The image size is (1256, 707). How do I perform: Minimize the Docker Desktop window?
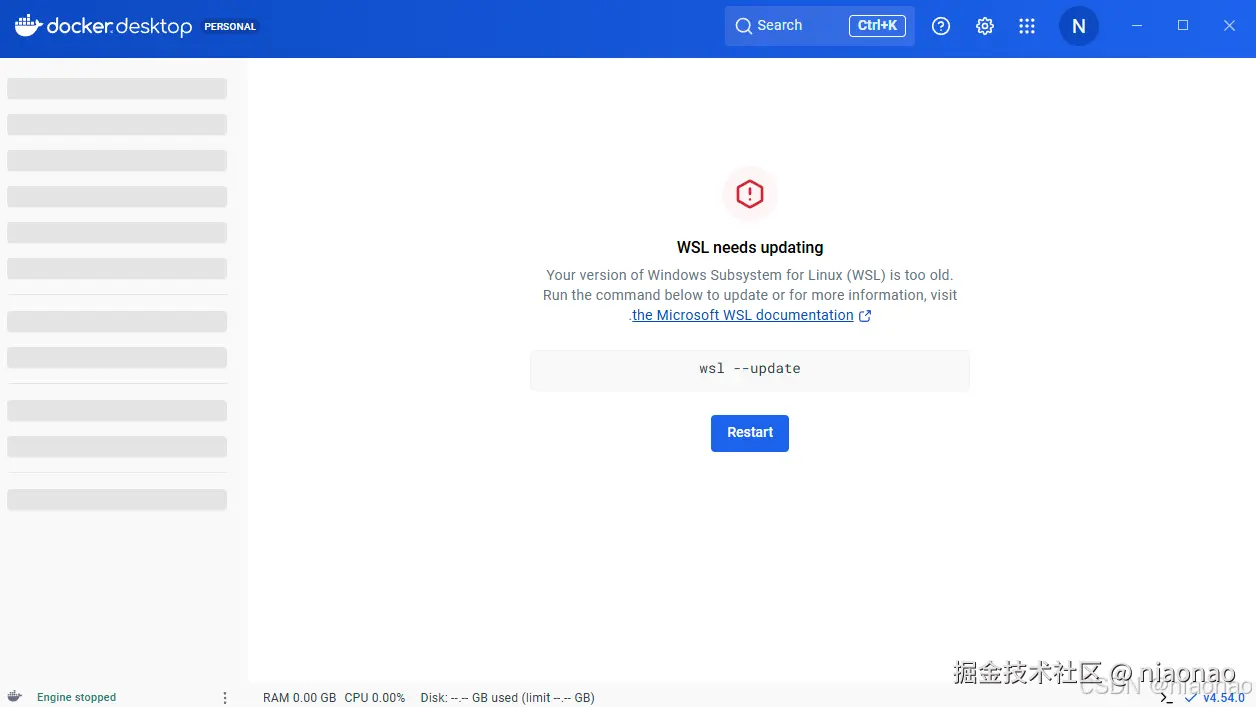click(1137, 26)
